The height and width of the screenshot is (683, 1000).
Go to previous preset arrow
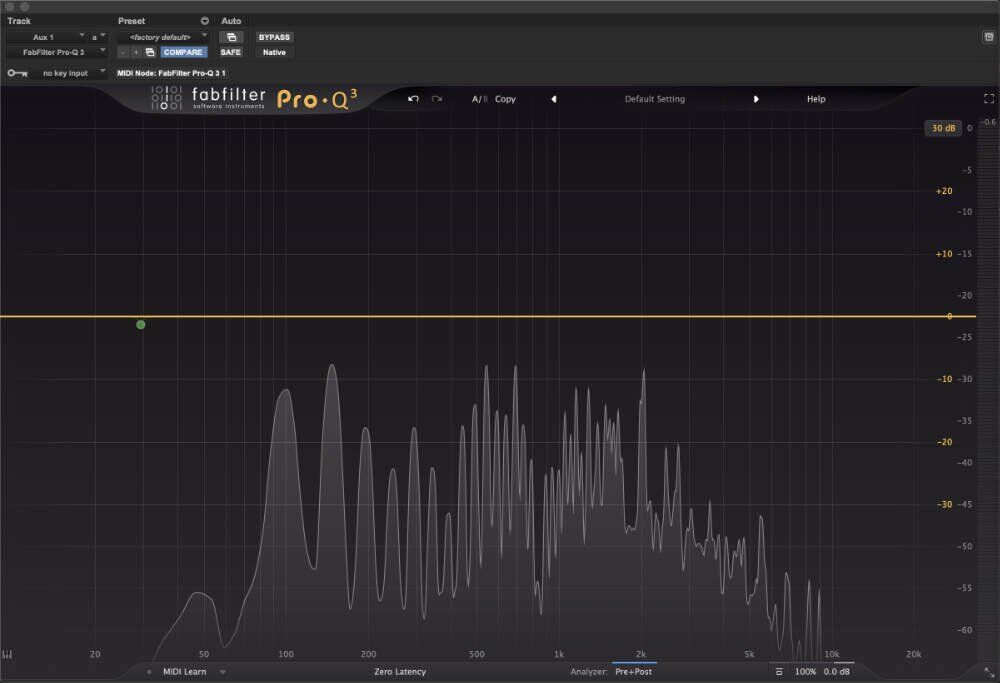(554, 99)
